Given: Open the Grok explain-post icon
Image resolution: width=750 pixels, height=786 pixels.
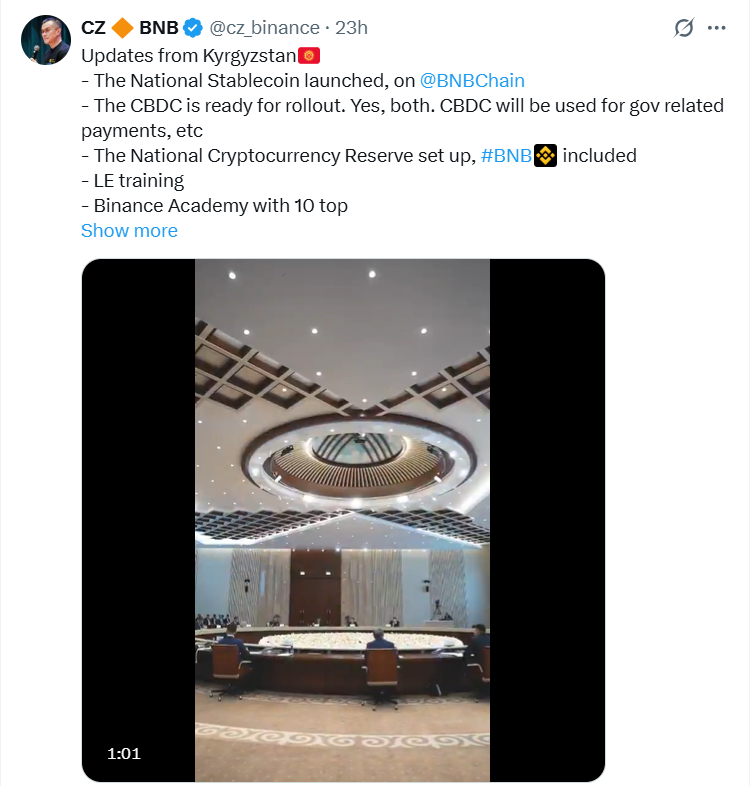Looking at the screenshot, I should (684, 28).
